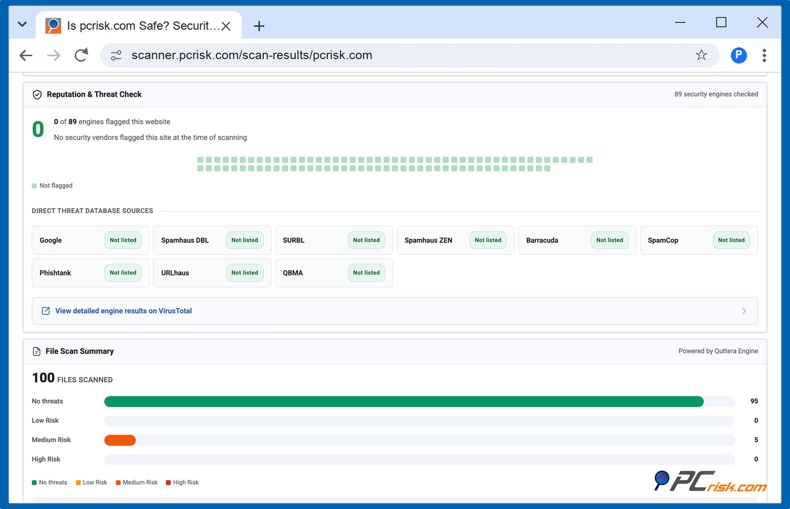Screen dimensions: 790x509
Task: Select the Is pcrisk.com Safe tab
Action: (x=139, y=25)
